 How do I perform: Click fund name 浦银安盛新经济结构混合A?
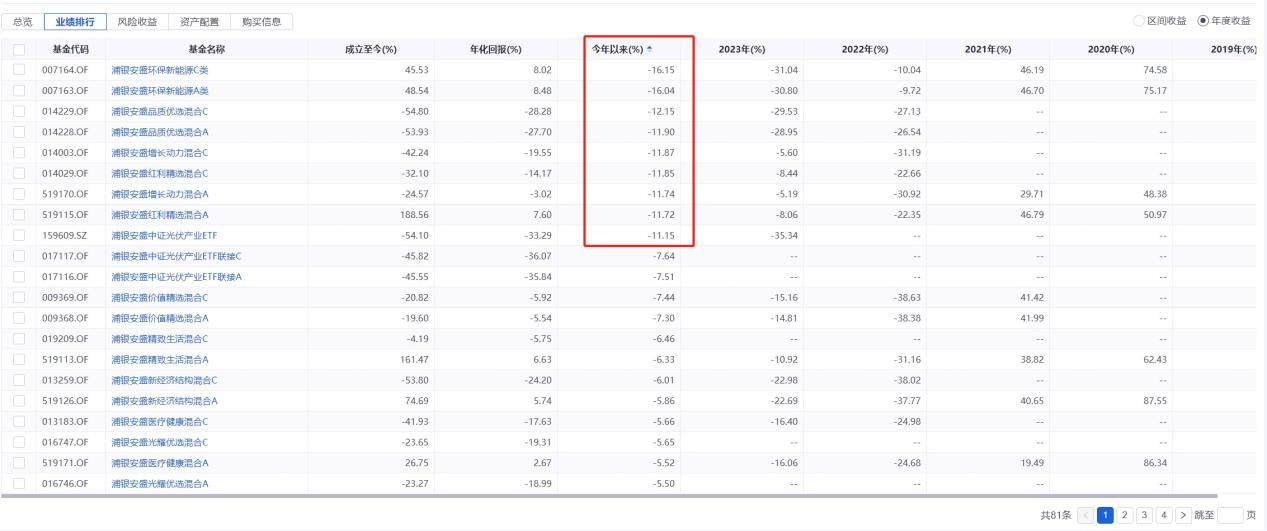164,400
